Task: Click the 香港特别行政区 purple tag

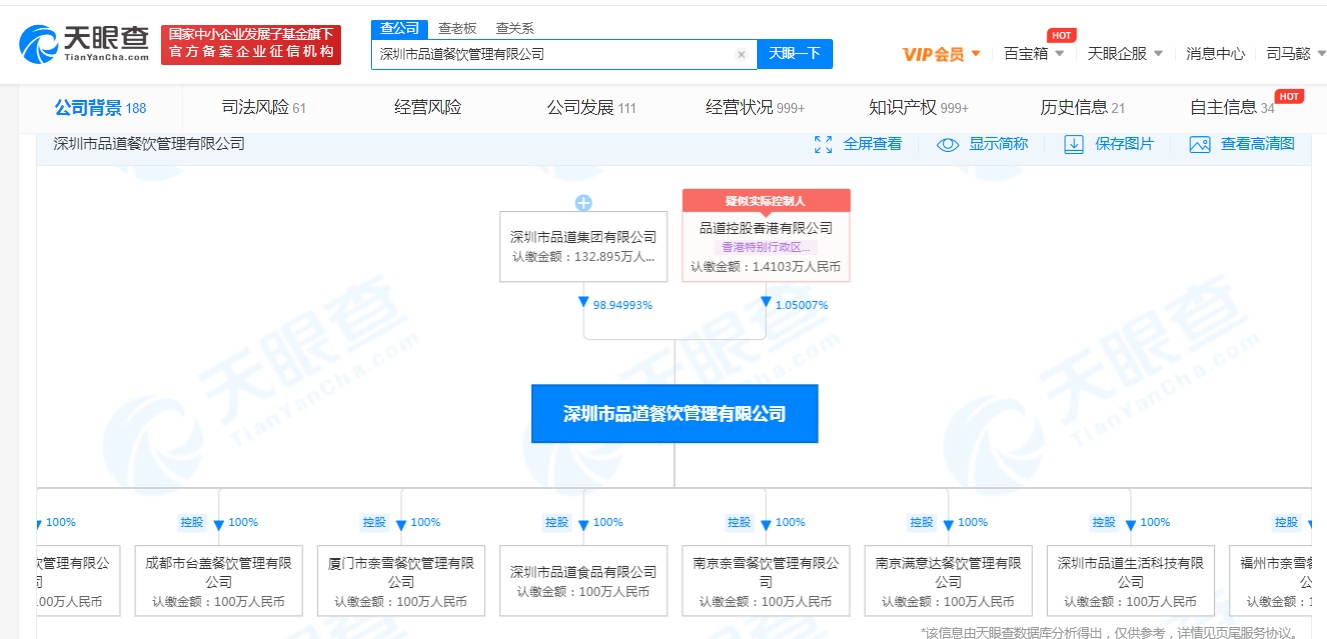Action: pos(766,247)
